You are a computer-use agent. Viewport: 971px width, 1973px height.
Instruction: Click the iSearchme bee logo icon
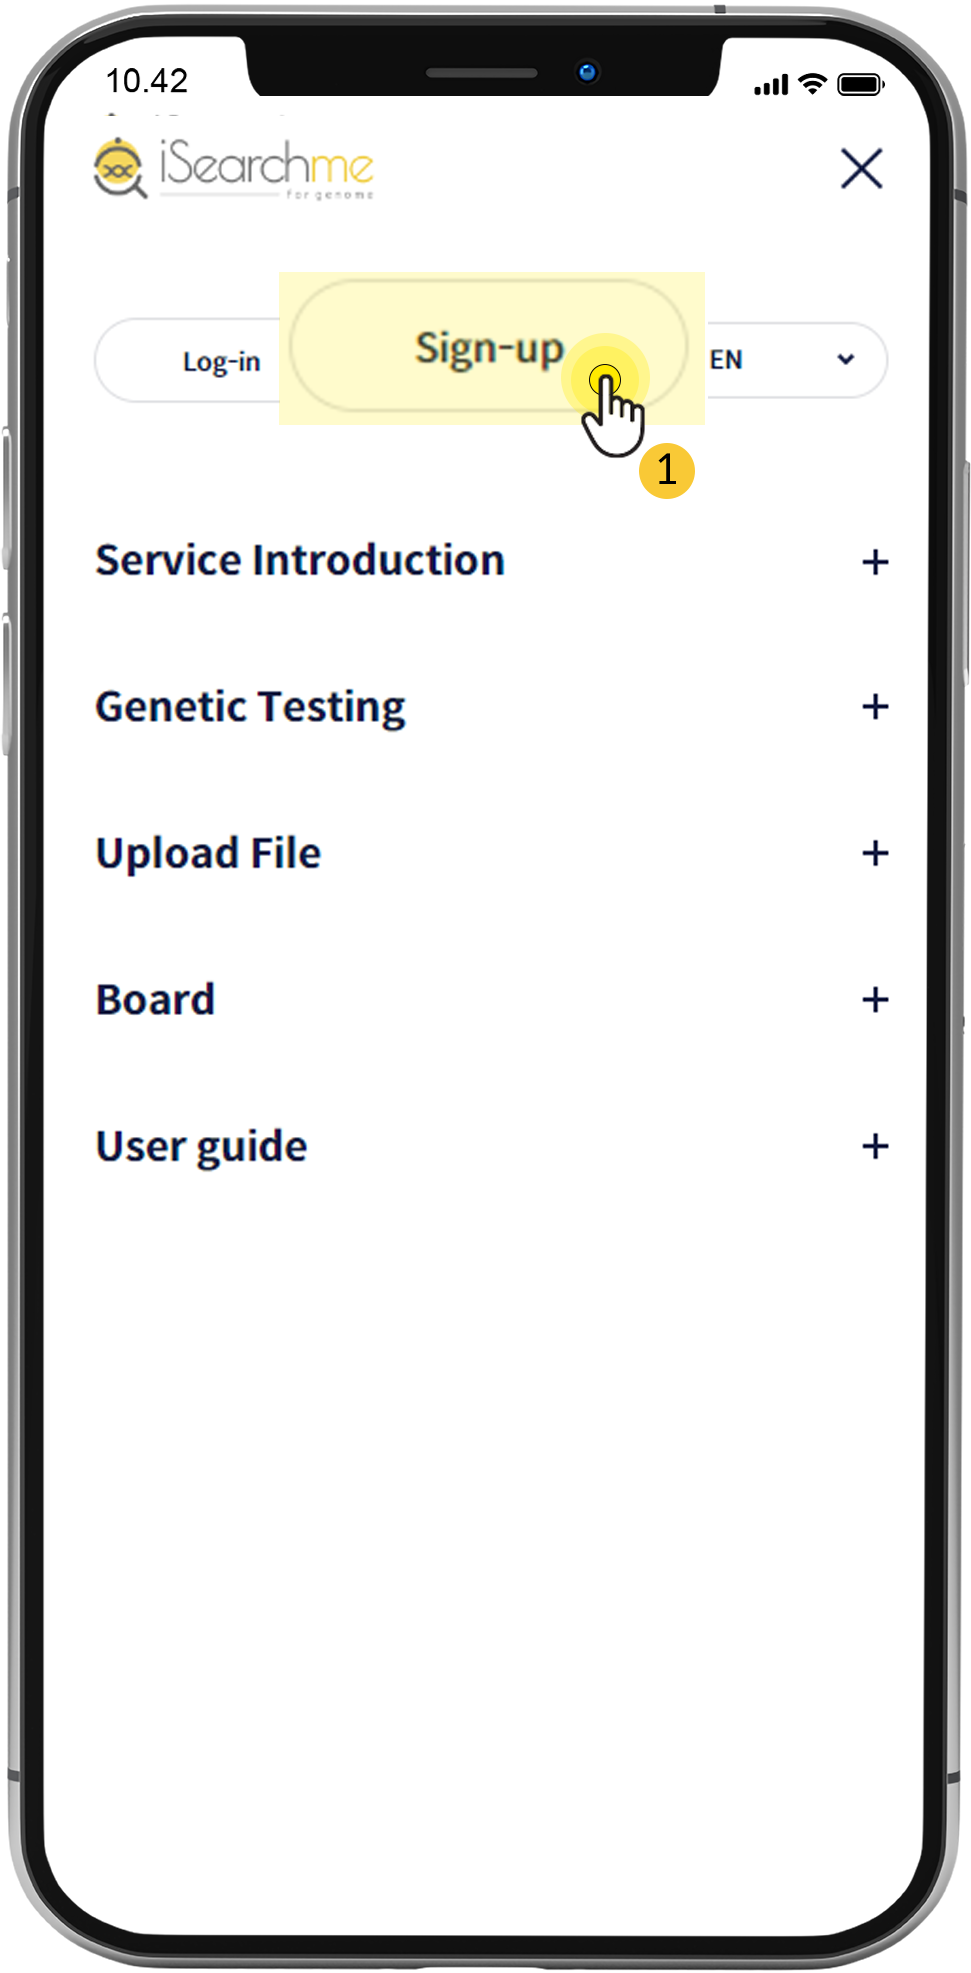(120, 167)
